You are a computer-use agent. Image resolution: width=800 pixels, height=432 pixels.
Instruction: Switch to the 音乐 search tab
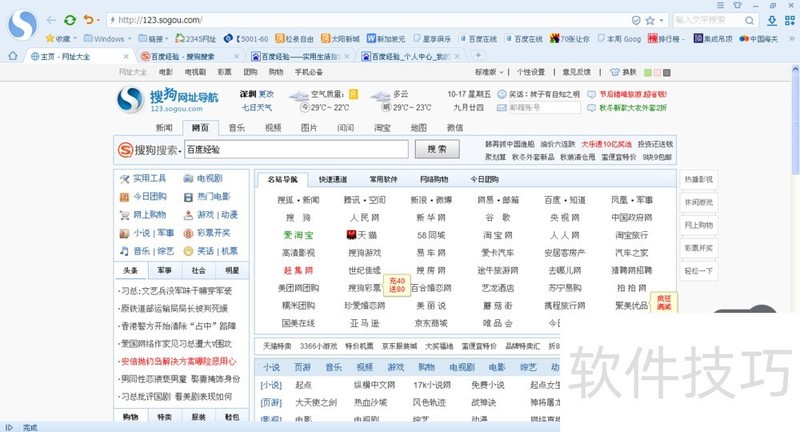236,128
